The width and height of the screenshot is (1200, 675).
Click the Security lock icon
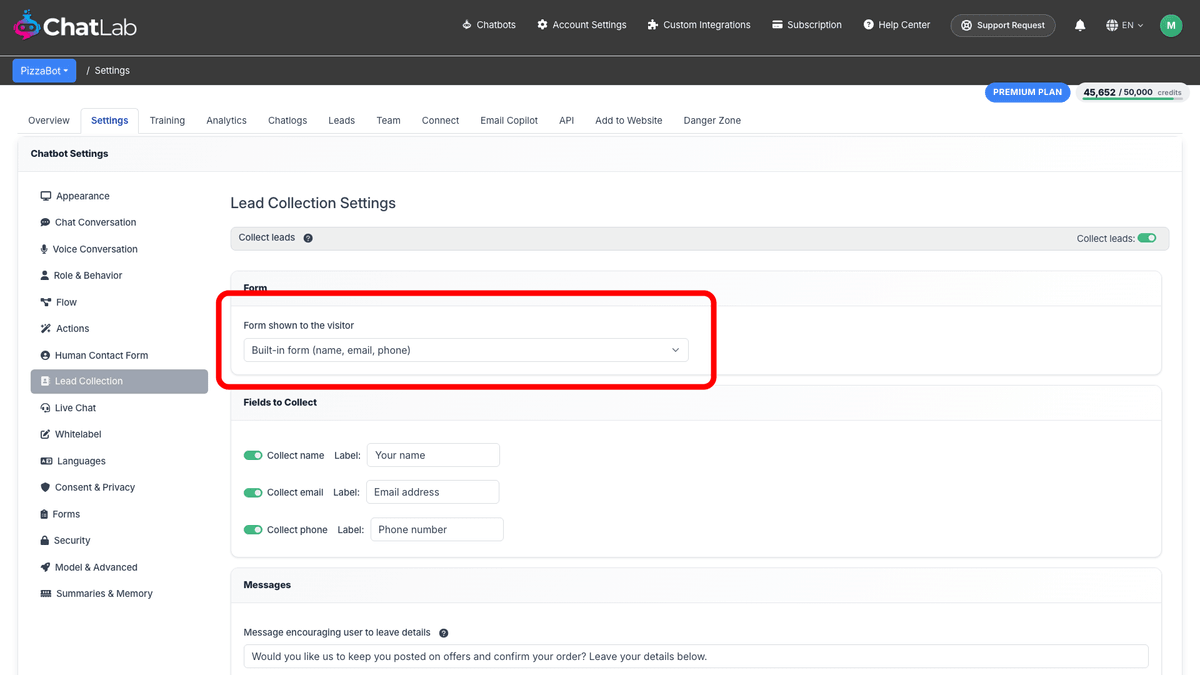[x=44, y=540]
